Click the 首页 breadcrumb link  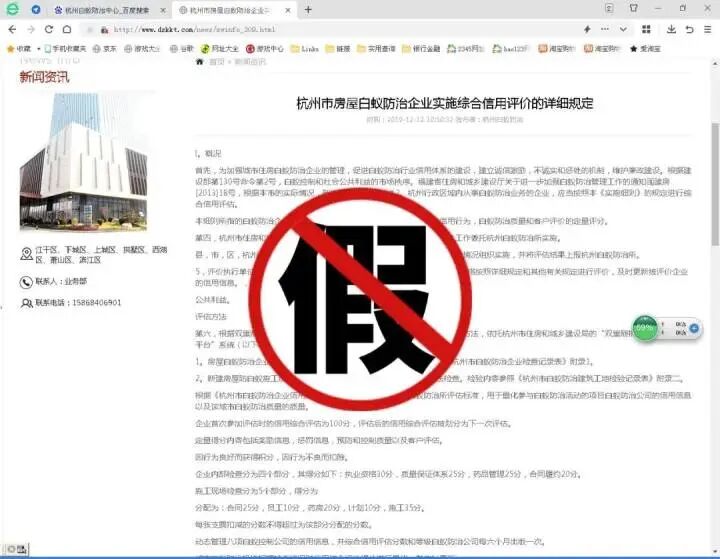pyautogui.click(x=216, y=62)
